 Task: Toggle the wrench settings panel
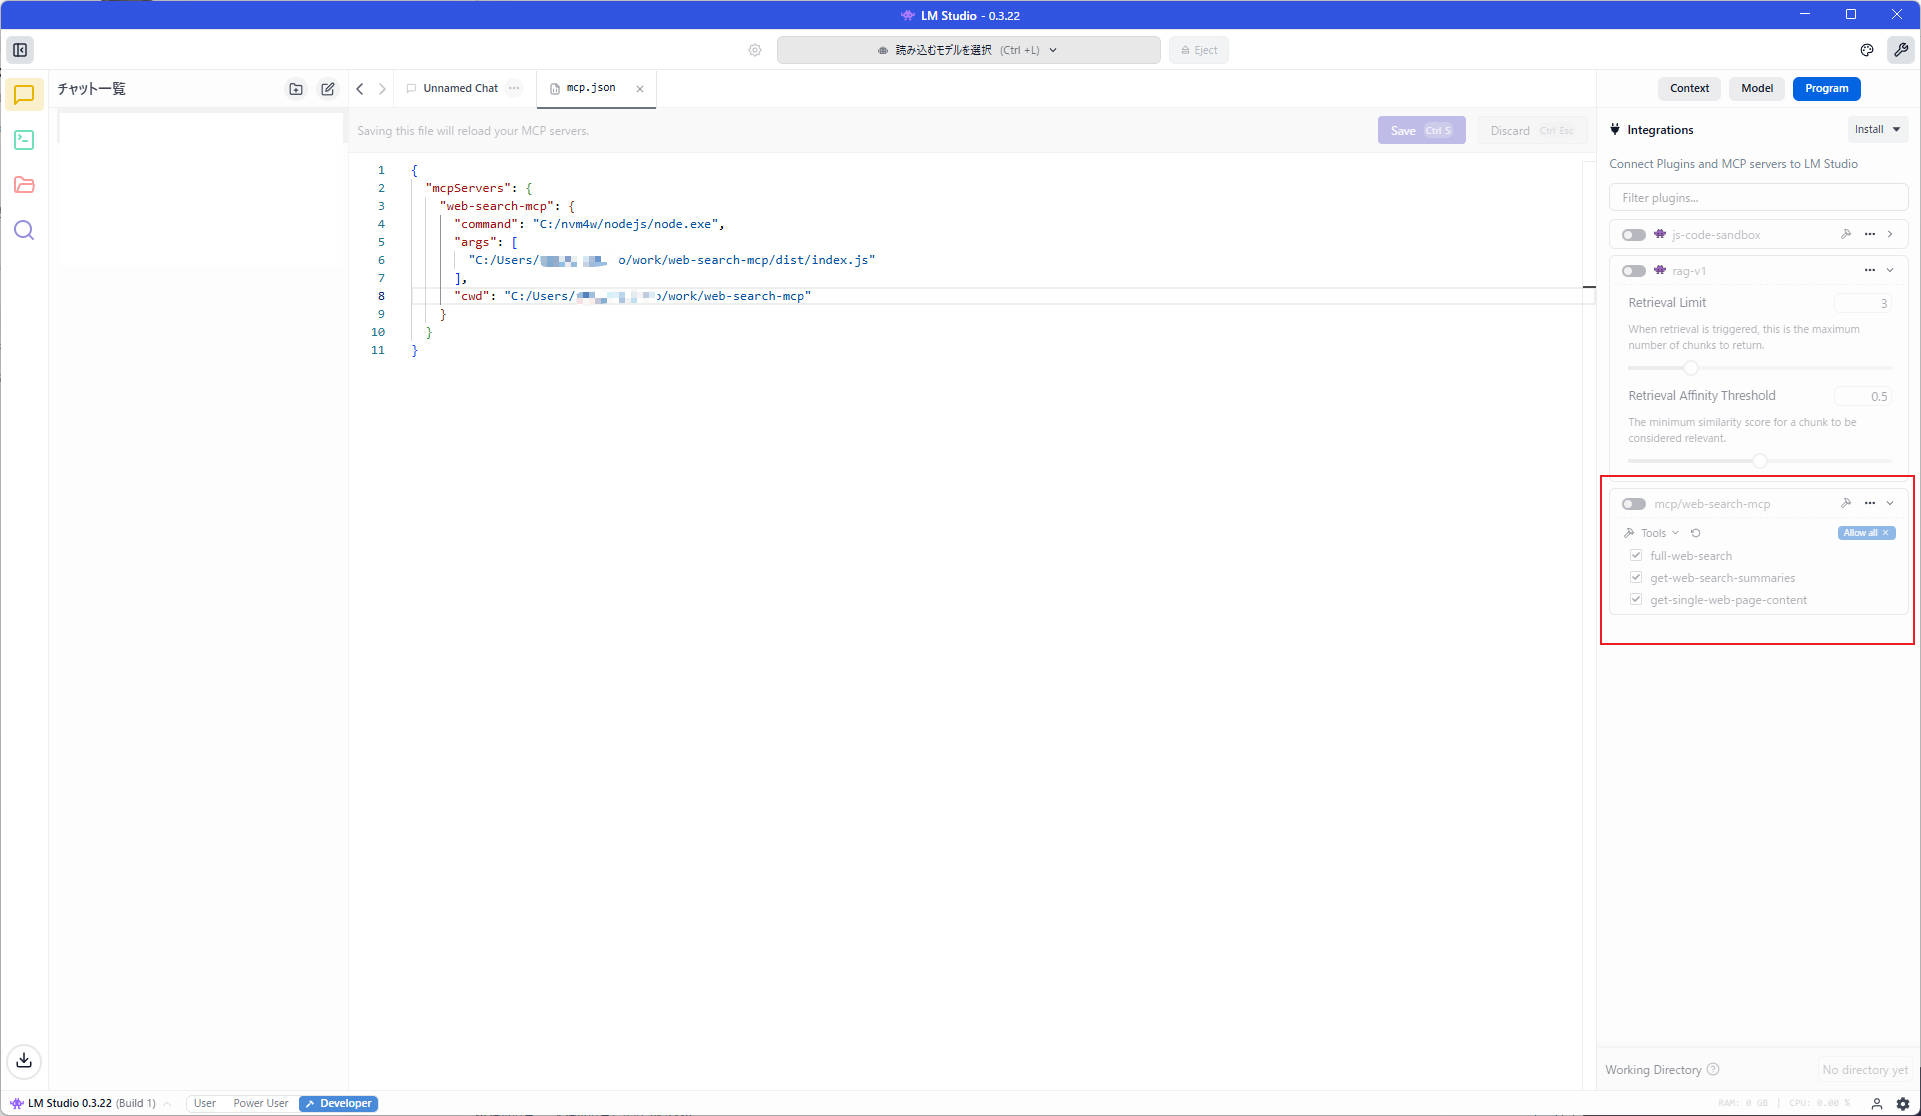coord(1901,50)
